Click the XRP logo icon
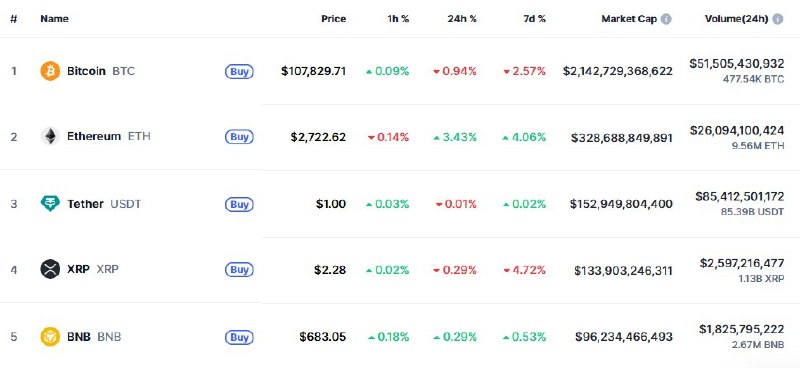800x368 pixels. click(x=50, y=269)
